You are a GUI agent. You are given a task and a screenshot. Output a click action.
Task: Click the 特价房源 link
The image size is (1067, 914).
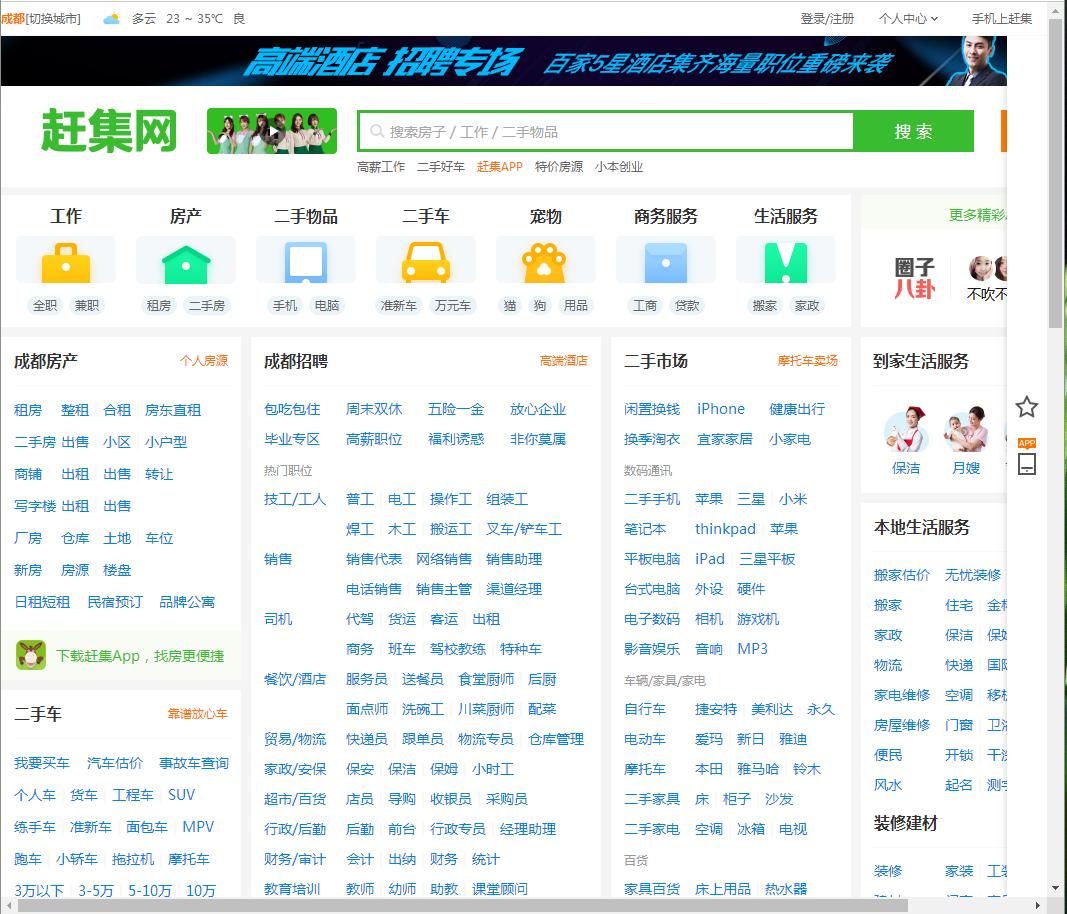(559, 167)
